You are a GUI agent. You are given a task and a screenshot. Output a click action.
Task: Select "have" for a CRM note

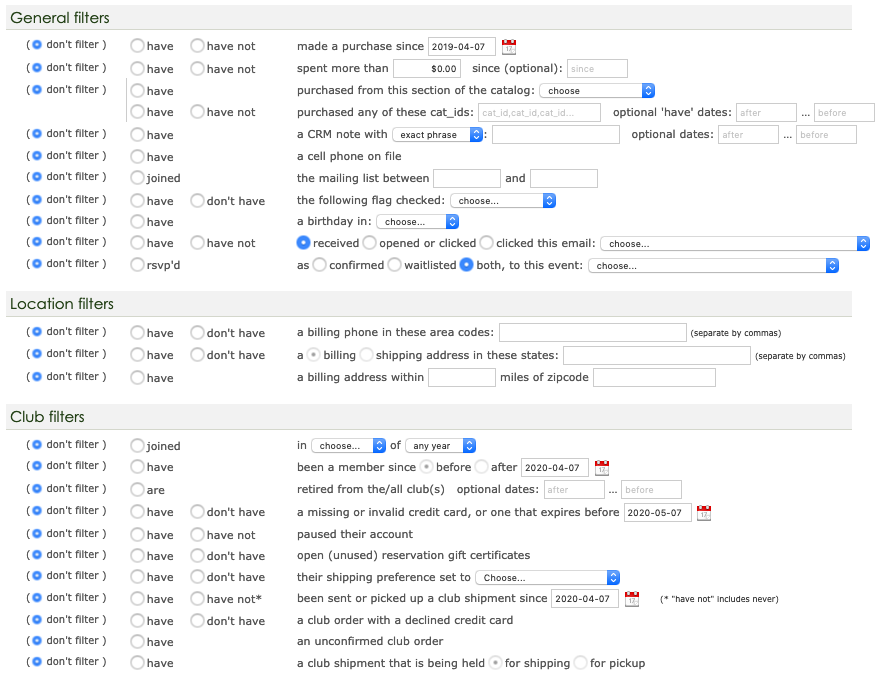tap(137, 135)
